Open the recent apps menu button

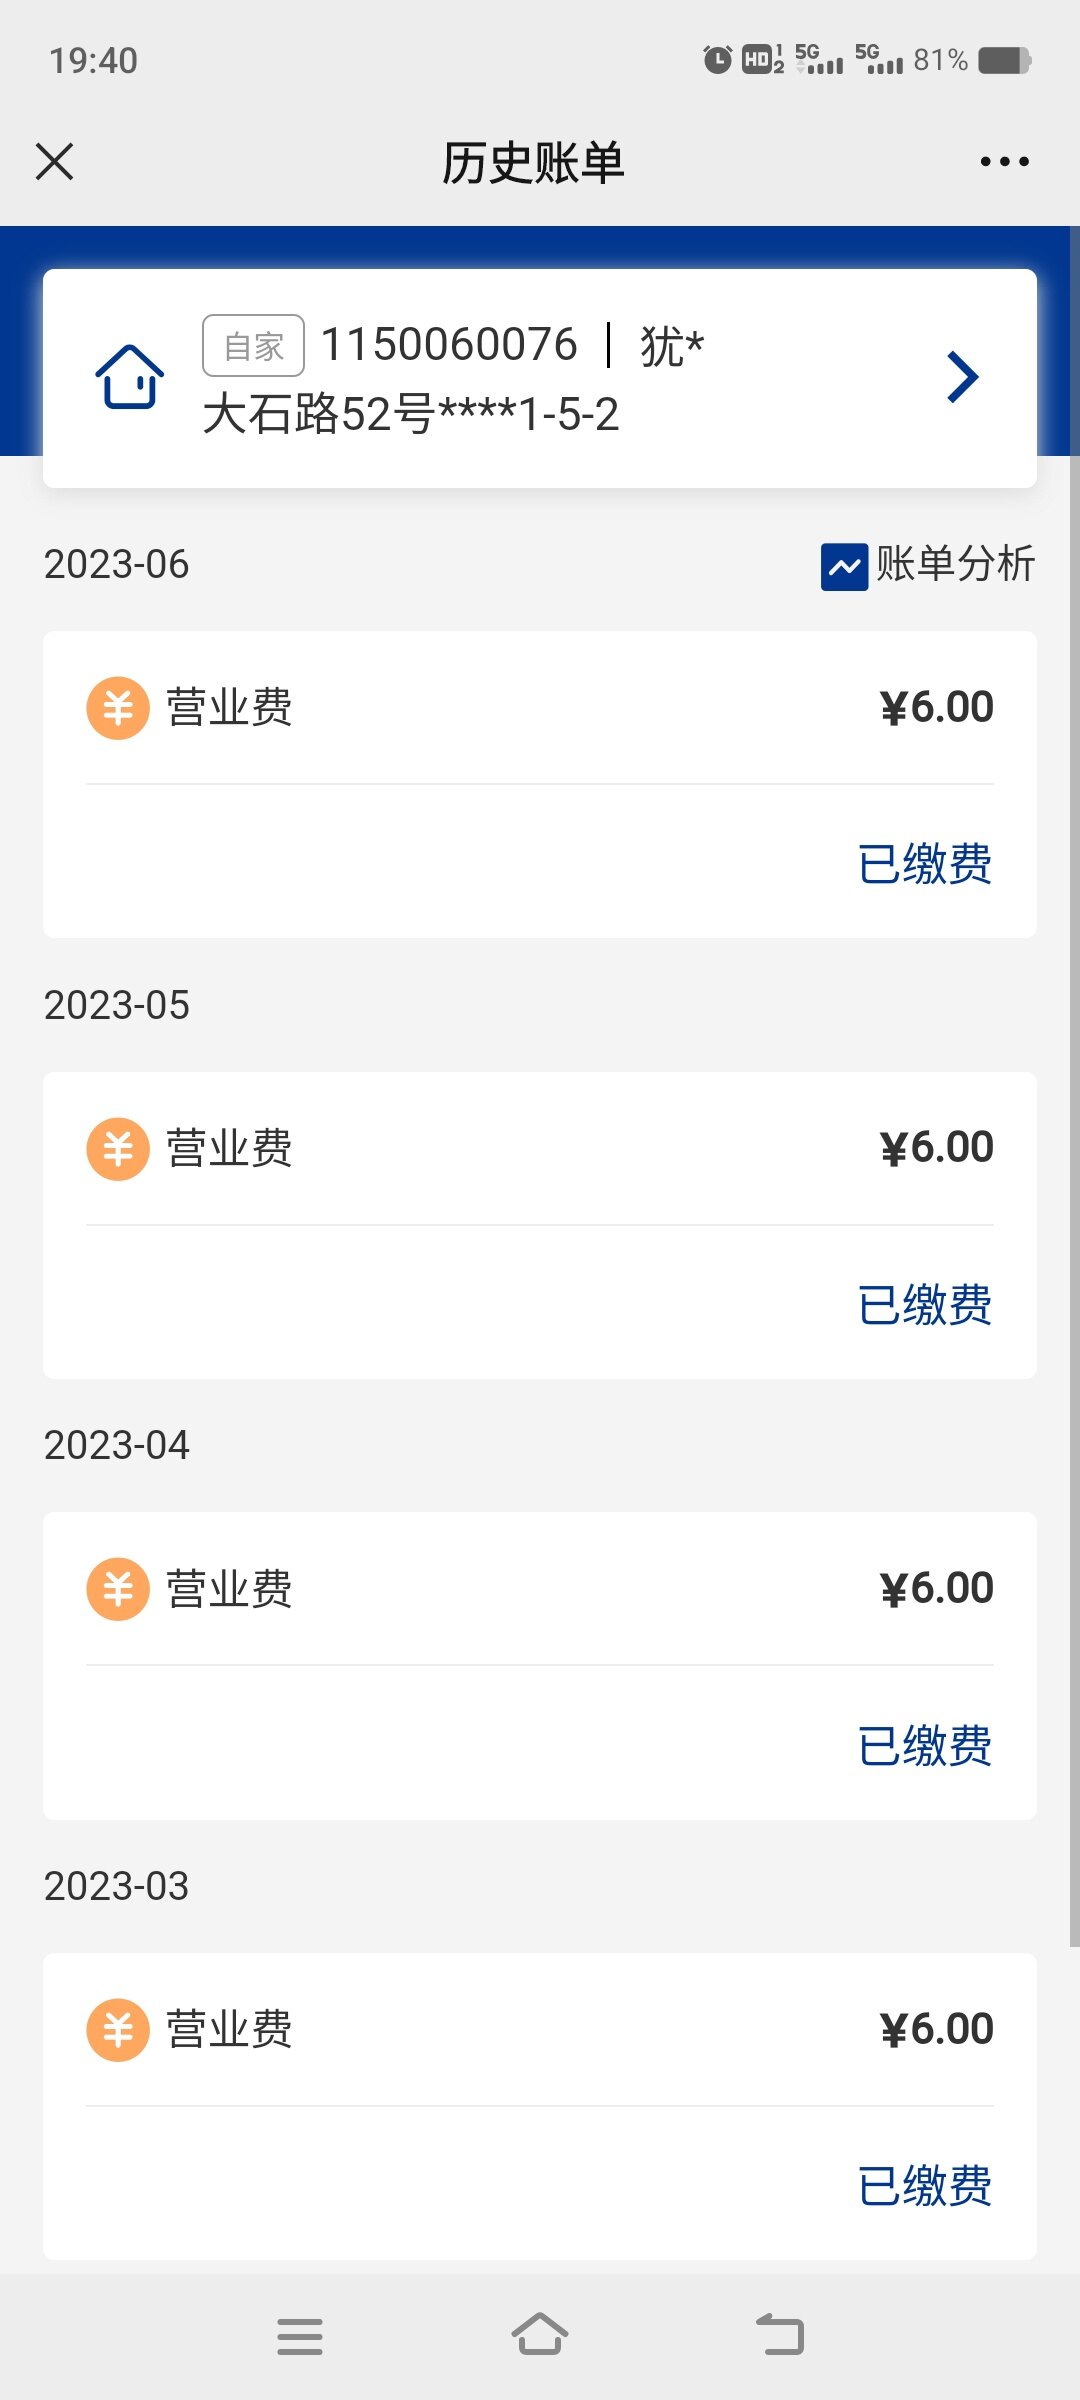300,2336
